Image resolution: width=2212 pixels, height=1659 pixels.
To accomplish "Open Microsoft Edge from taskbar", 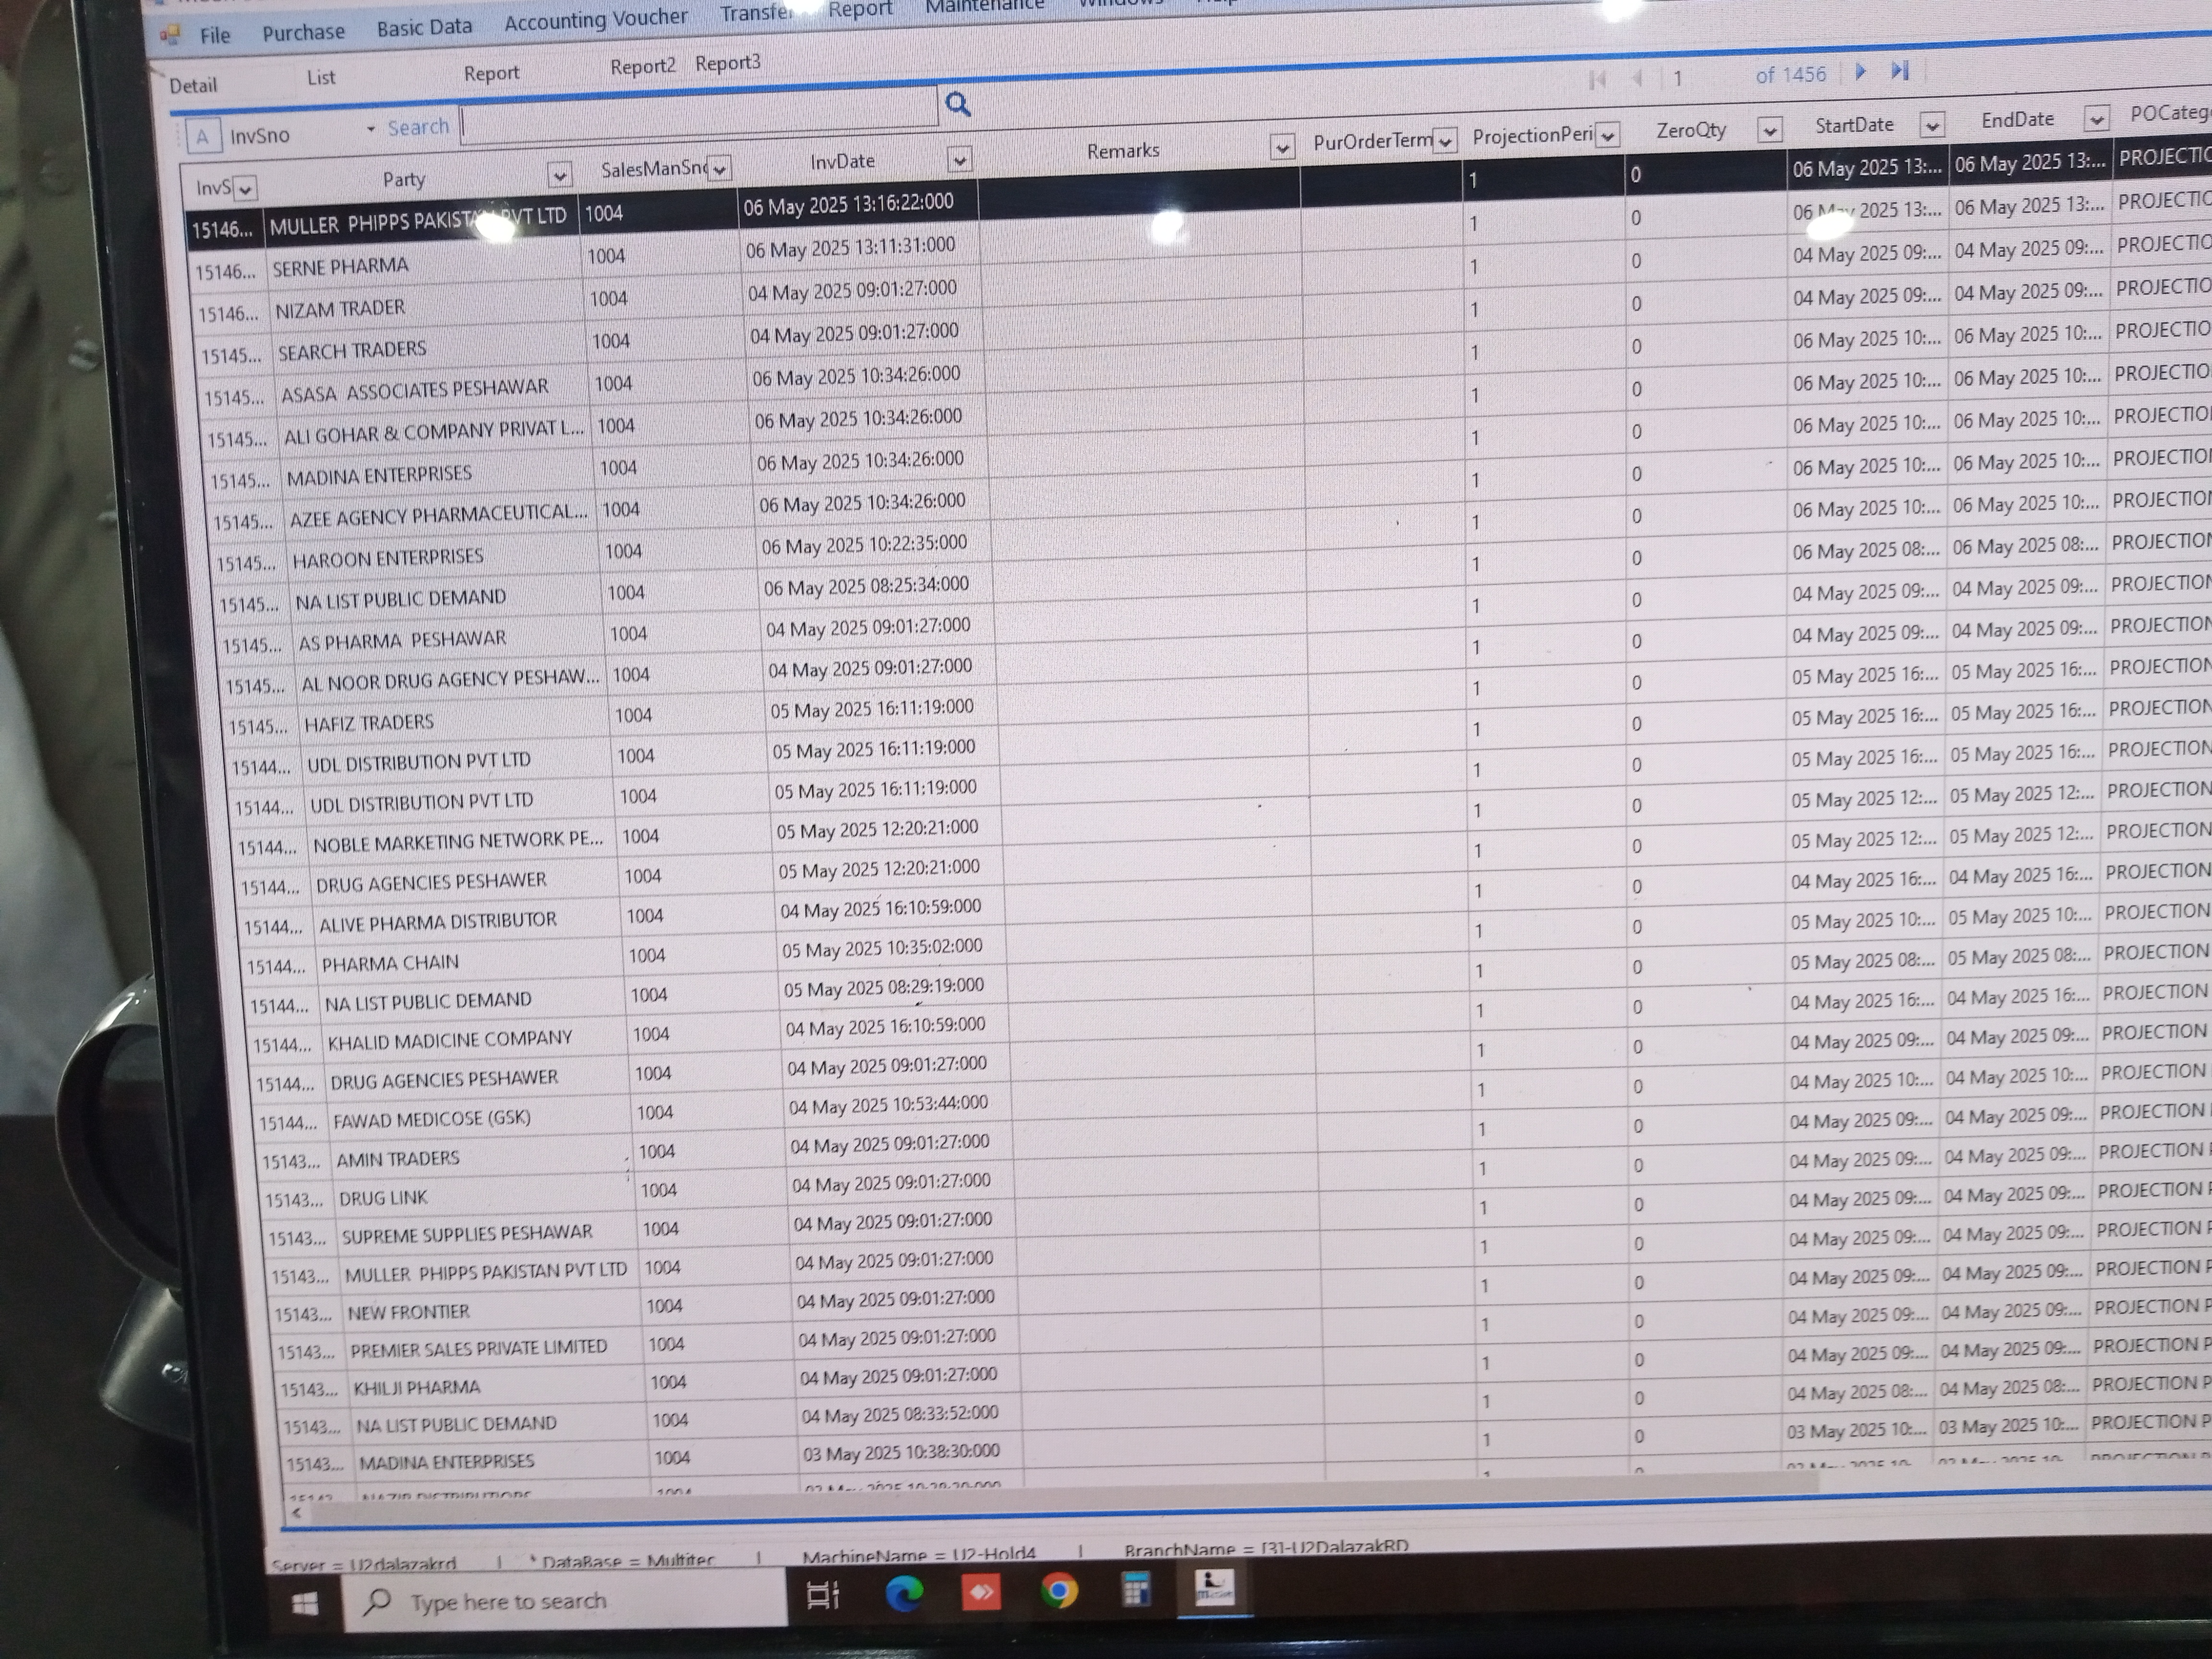I will pyautogui.click(x=904, y=1592).
